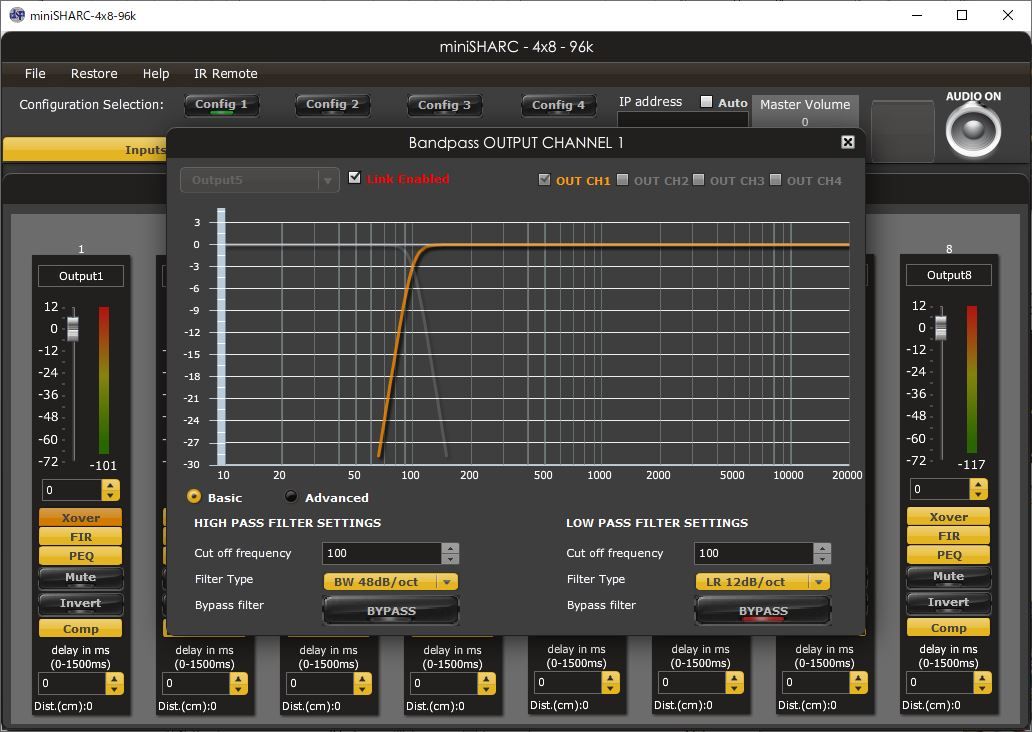Click the Output1 delay in ms field
This screenshot has width=1032, height=732.
pyautogui.click(x=72, y=683)
